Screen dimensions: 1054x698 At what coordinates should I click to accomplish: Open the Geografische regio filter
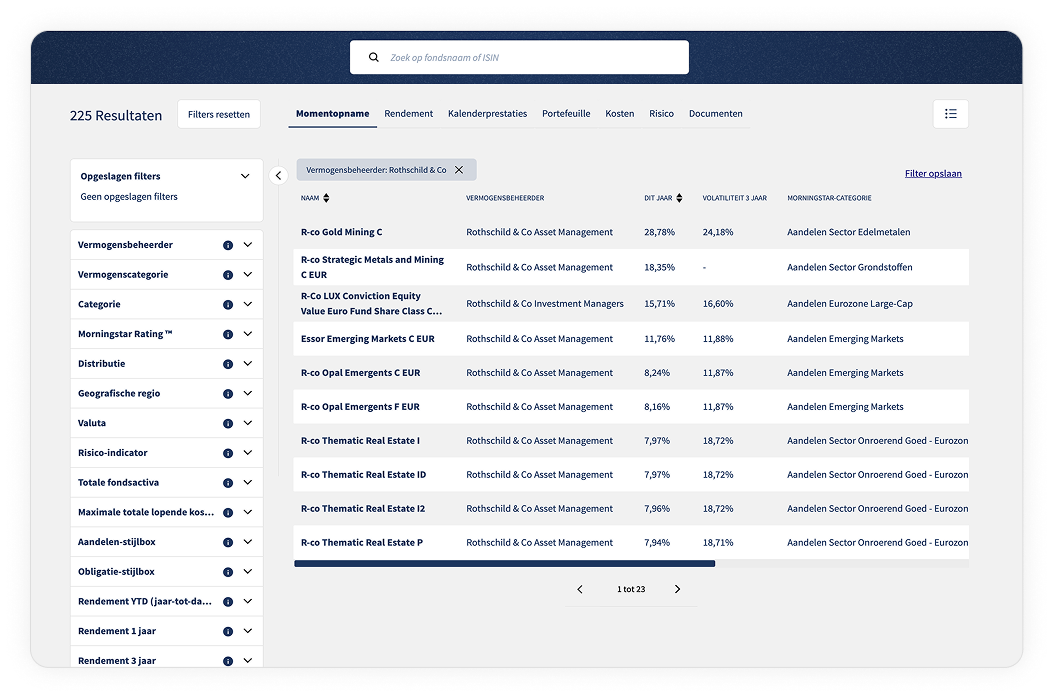click(x=248, y=393)
